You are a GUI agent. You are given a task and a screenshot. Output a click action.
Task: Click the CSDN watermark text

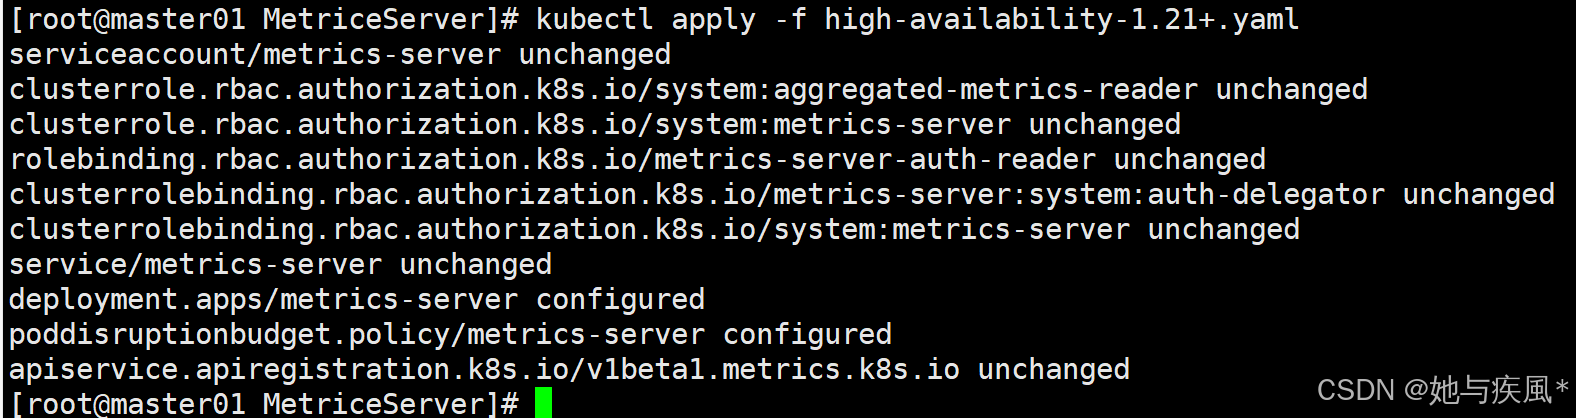tap(1442, 390)
